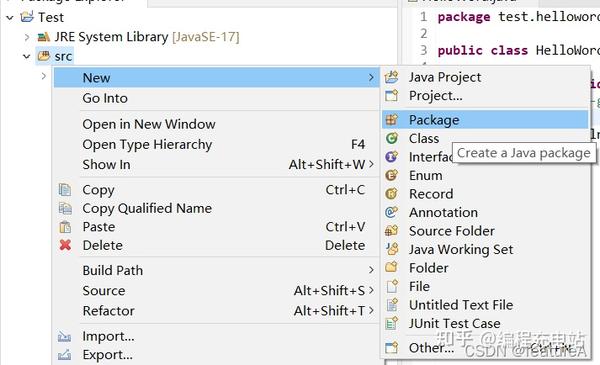
Task: Click the Test project folder icon
Action: 27,17
